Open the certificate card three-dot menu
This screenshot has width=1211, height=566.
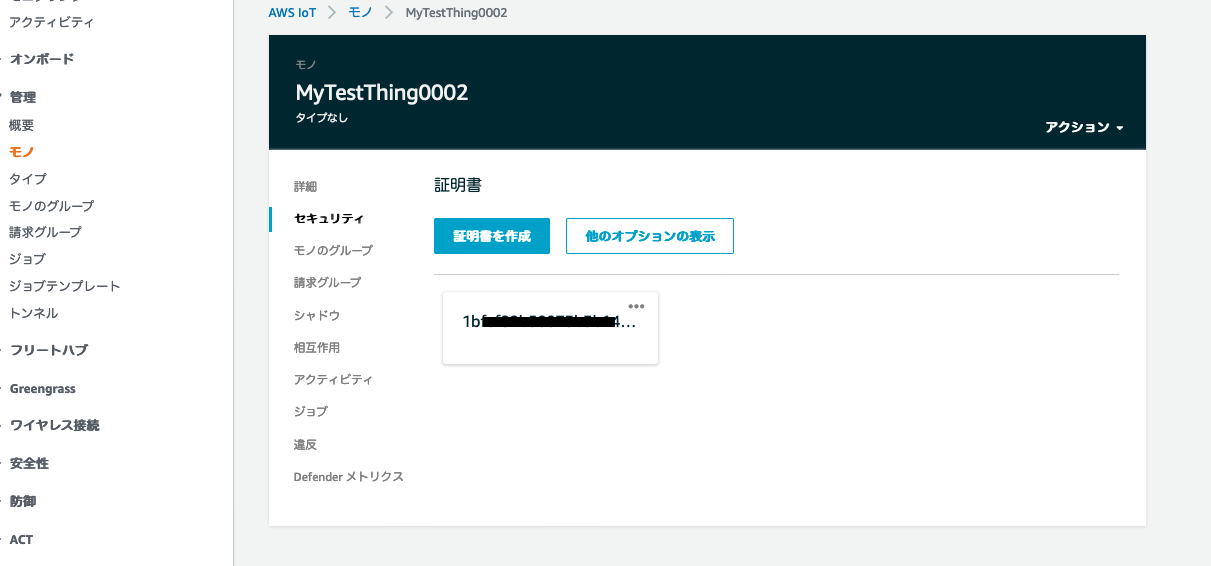(636, 306)
